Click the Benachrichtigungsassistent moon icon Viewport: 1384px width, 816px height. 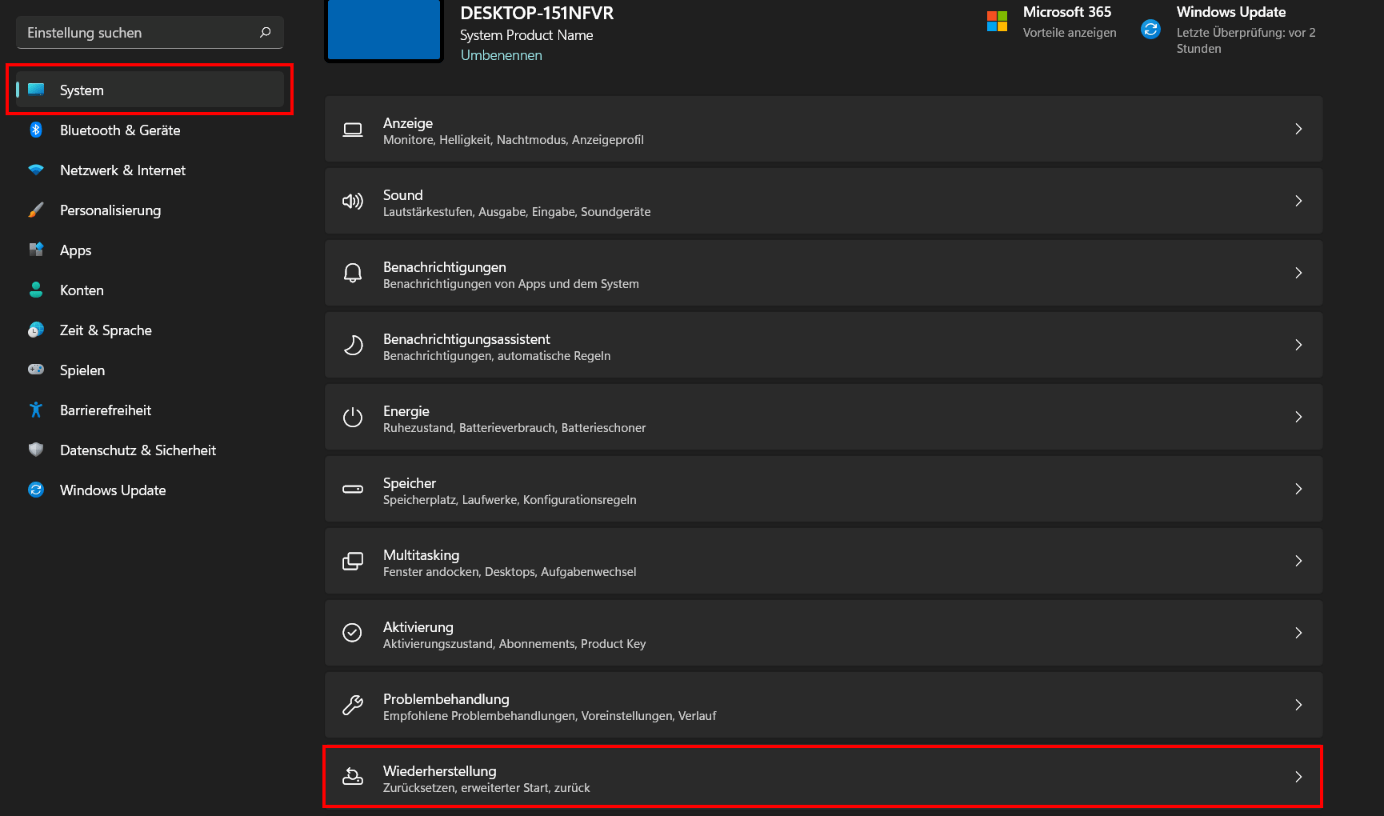[352, 345]
